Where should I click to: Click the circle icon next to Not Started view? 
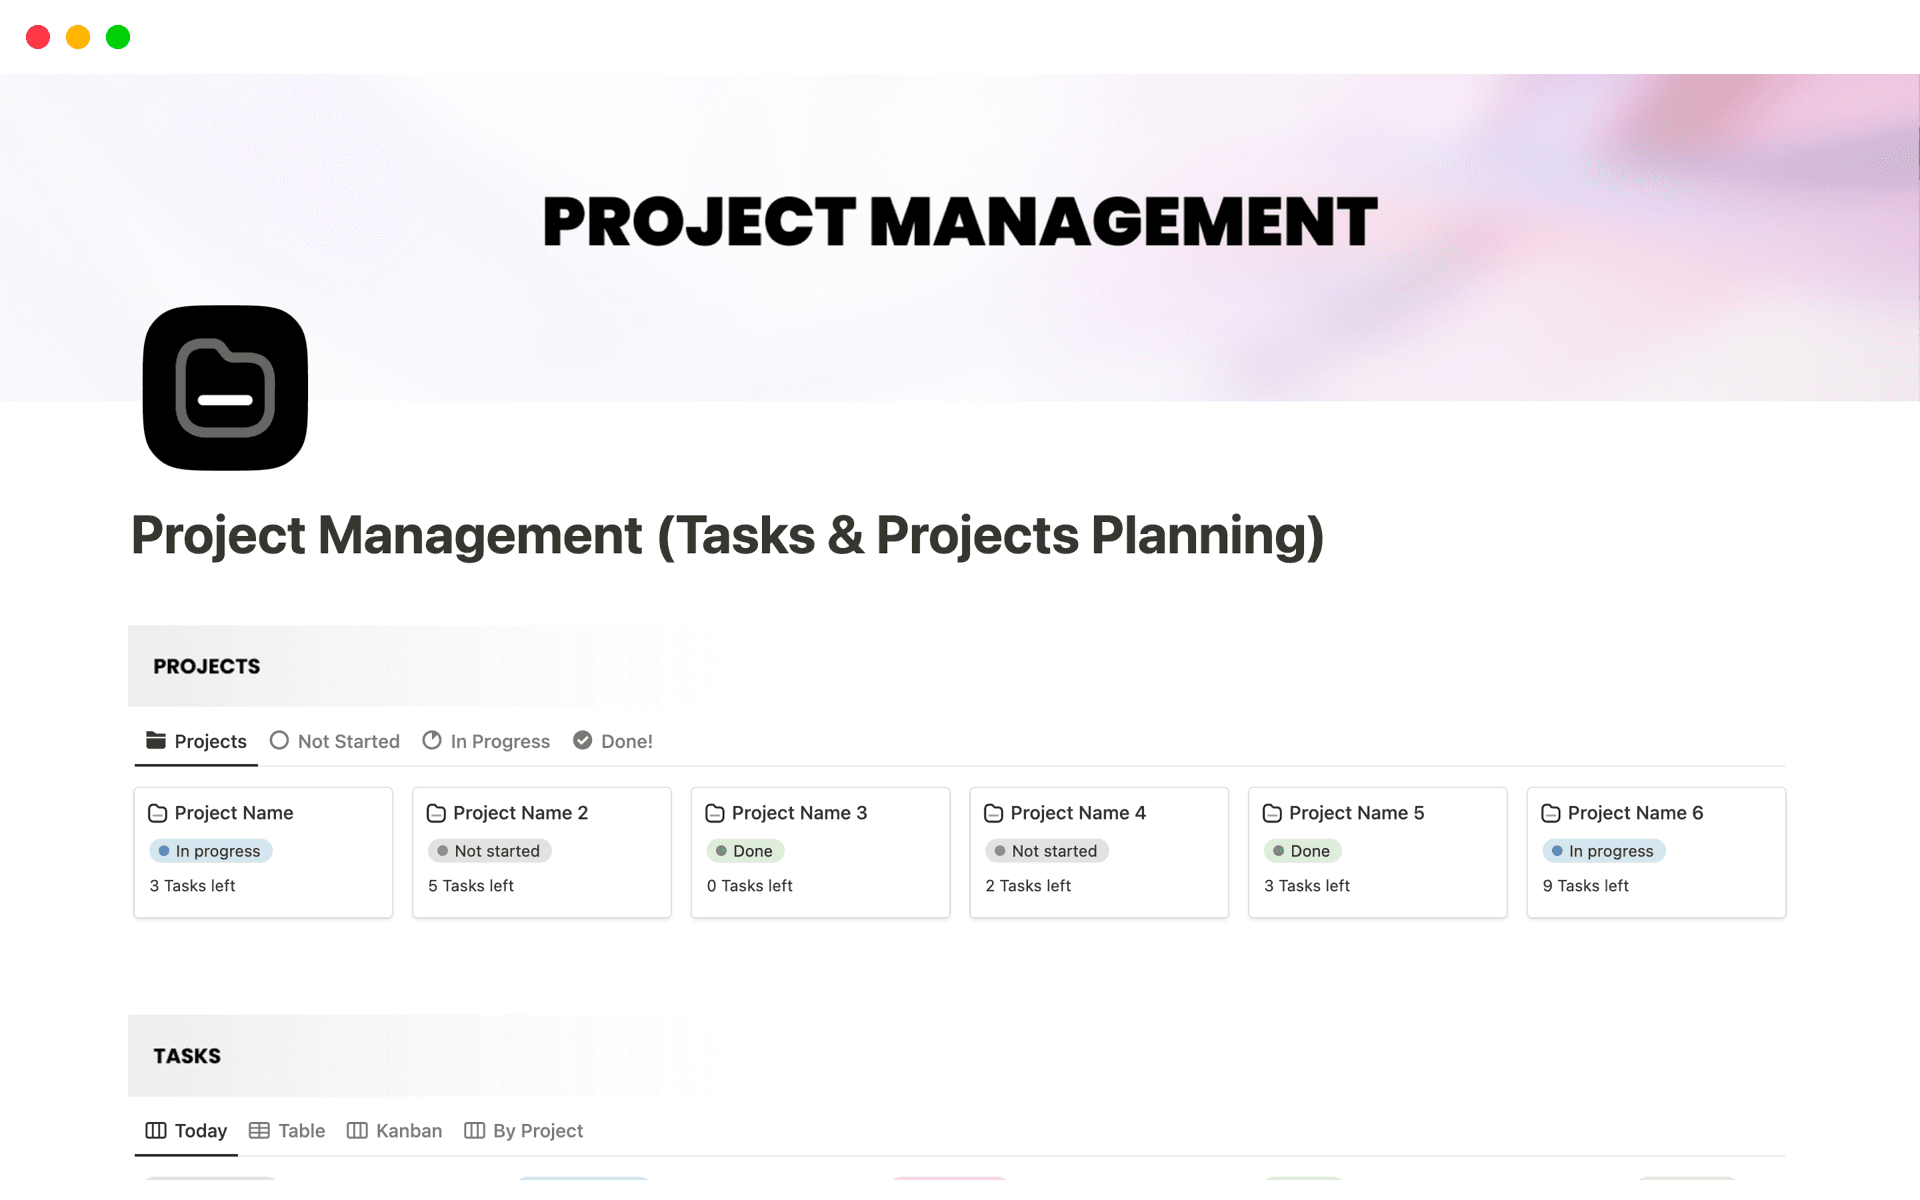[278, 740]
